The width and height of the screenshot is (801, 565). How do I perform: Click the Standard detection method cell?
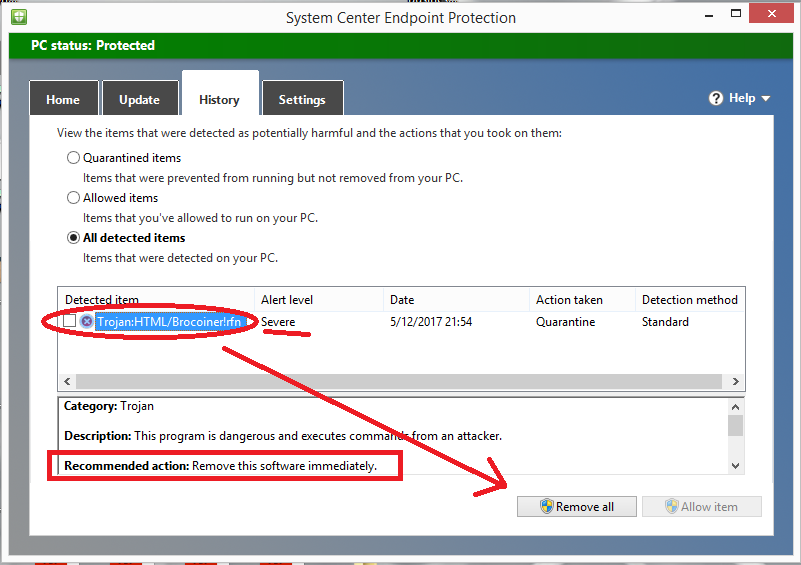(665, 322)
